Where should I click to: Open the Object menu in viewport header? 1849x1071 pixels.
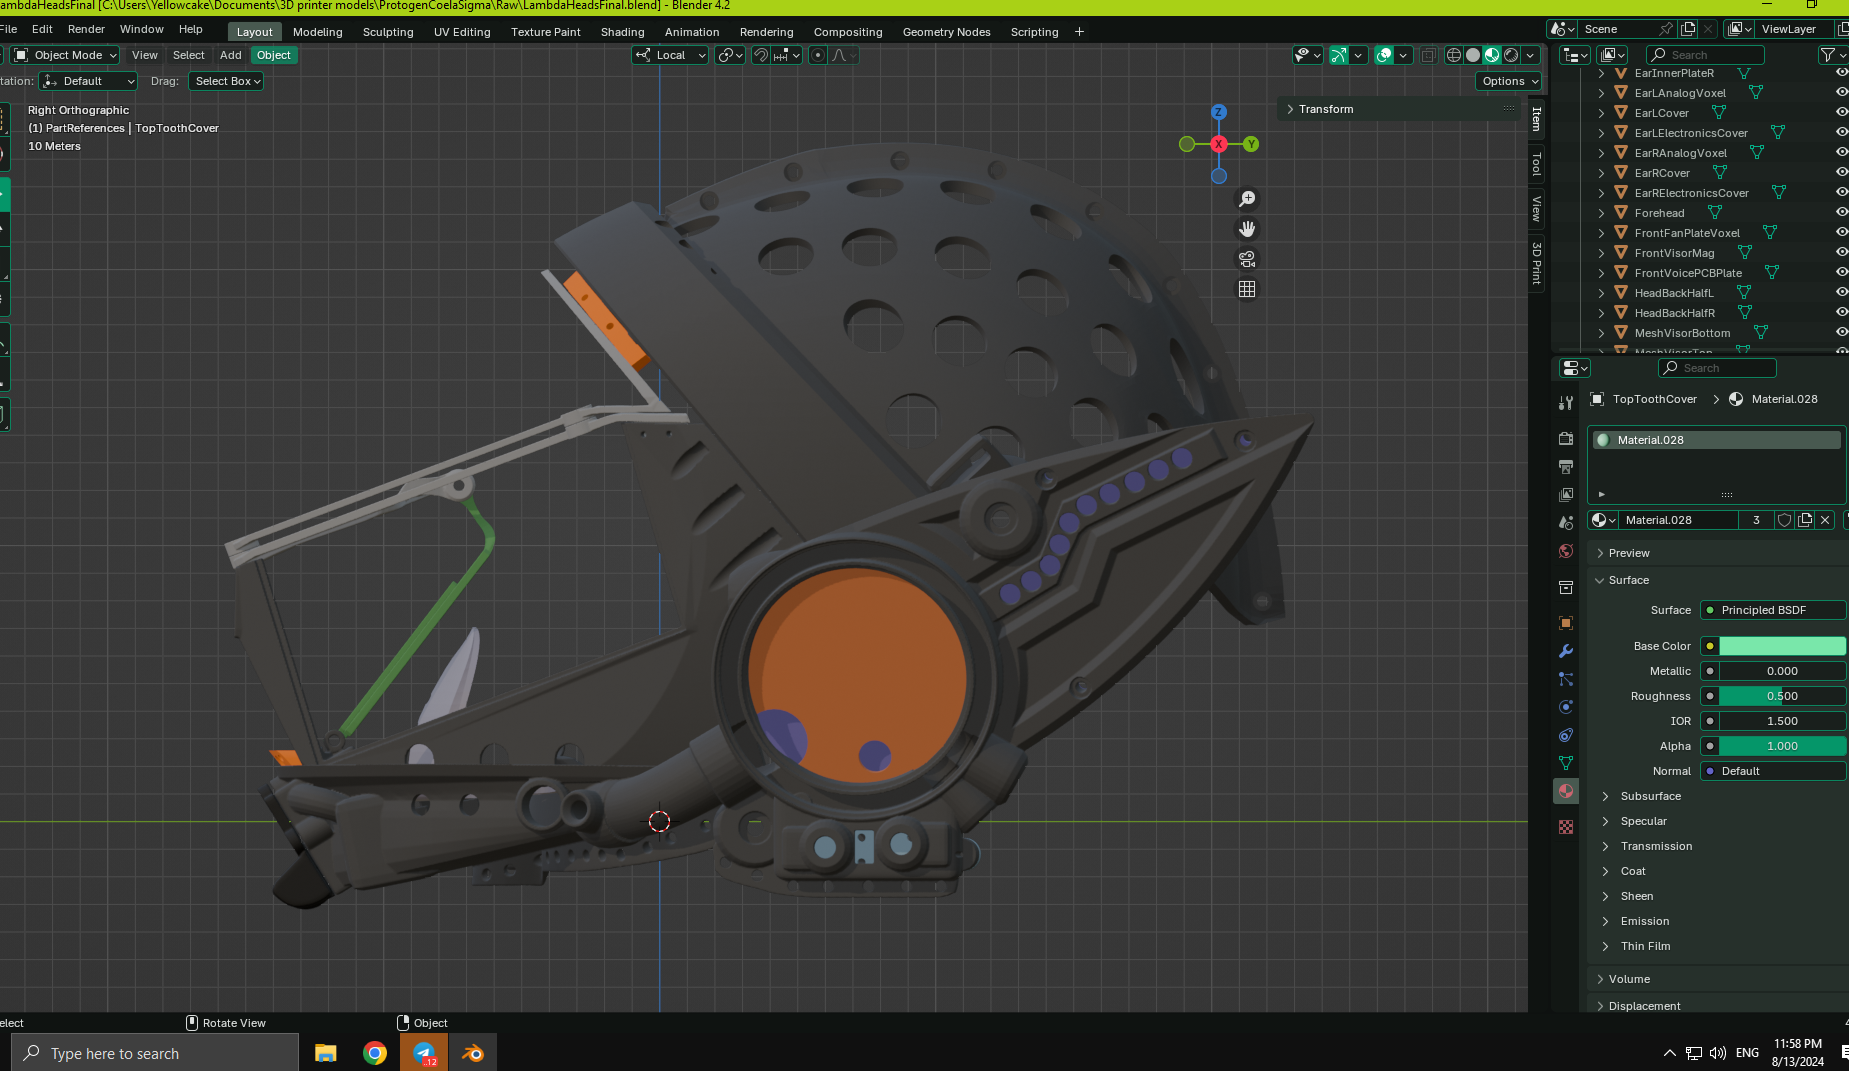pyautogui.click(x=273, y=55)
